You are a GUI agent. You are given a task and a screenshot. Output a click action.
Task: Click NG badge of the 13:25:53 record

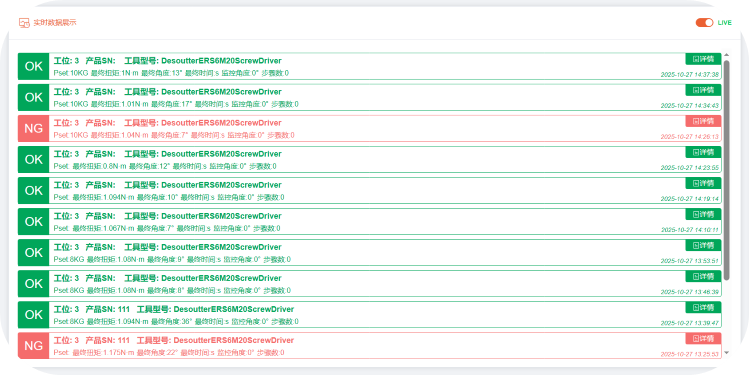33,346
